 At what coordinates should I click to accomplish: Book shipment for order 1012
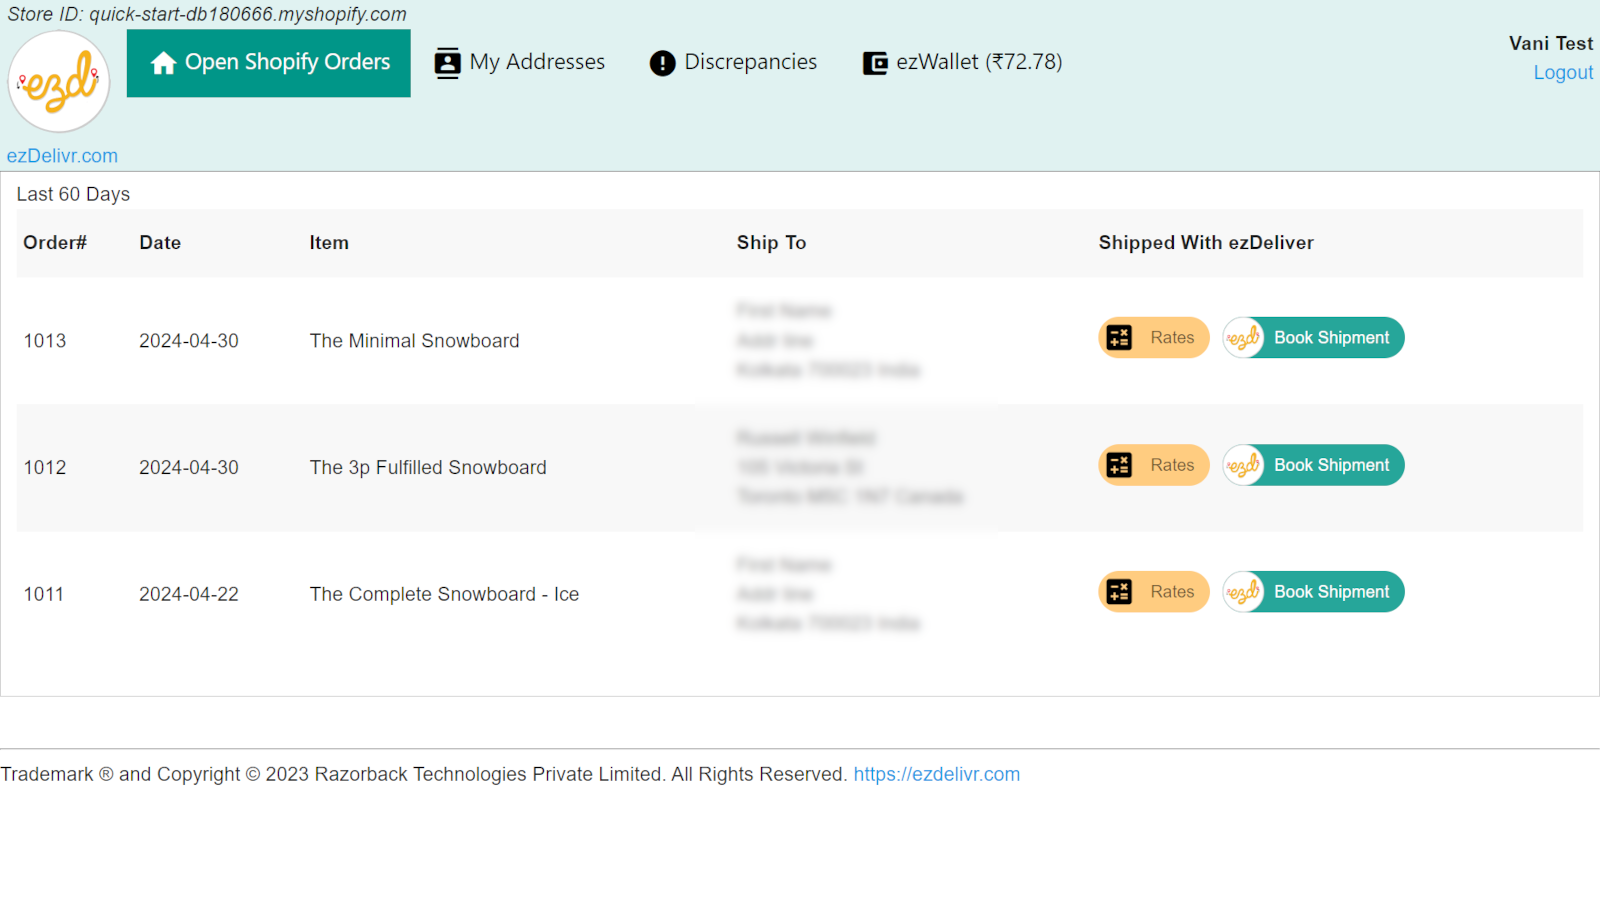click(x=1331, y=465)
